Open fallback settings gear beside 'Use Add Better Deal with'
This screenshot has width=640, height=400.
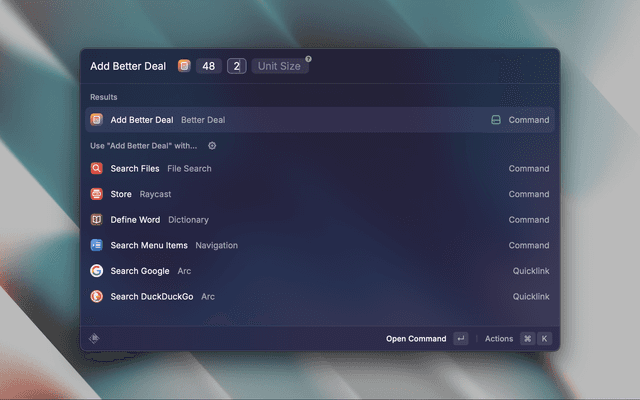[x=212, y=145]
